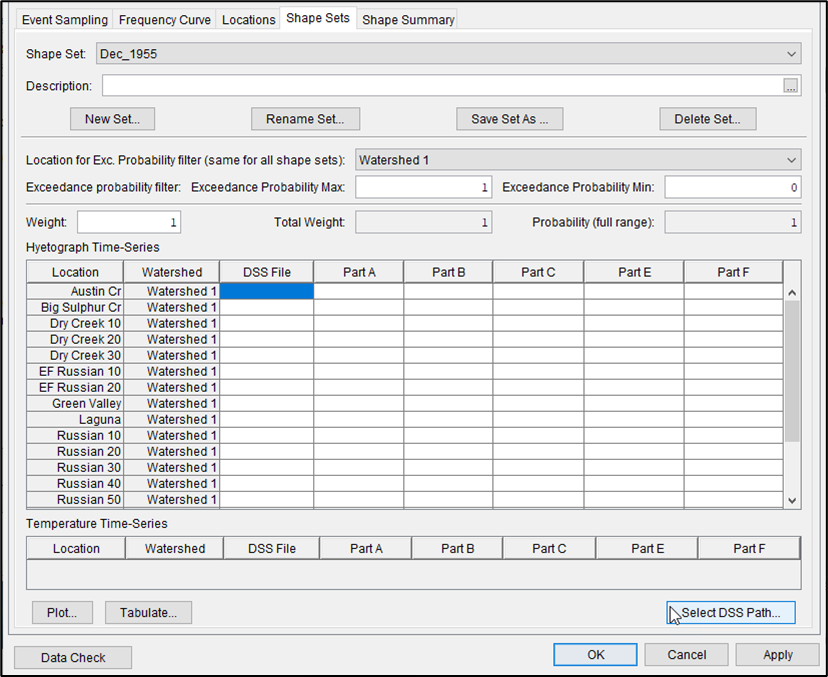The width and height of the screenshot is (828, 677).
Task: Apply the shape set changes
Action: click(x=777, y=654)
